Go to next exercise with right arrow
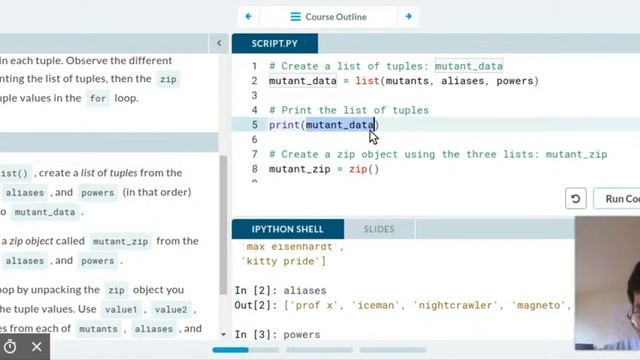This screenshot has width=640, height=360. coord(408,17)
